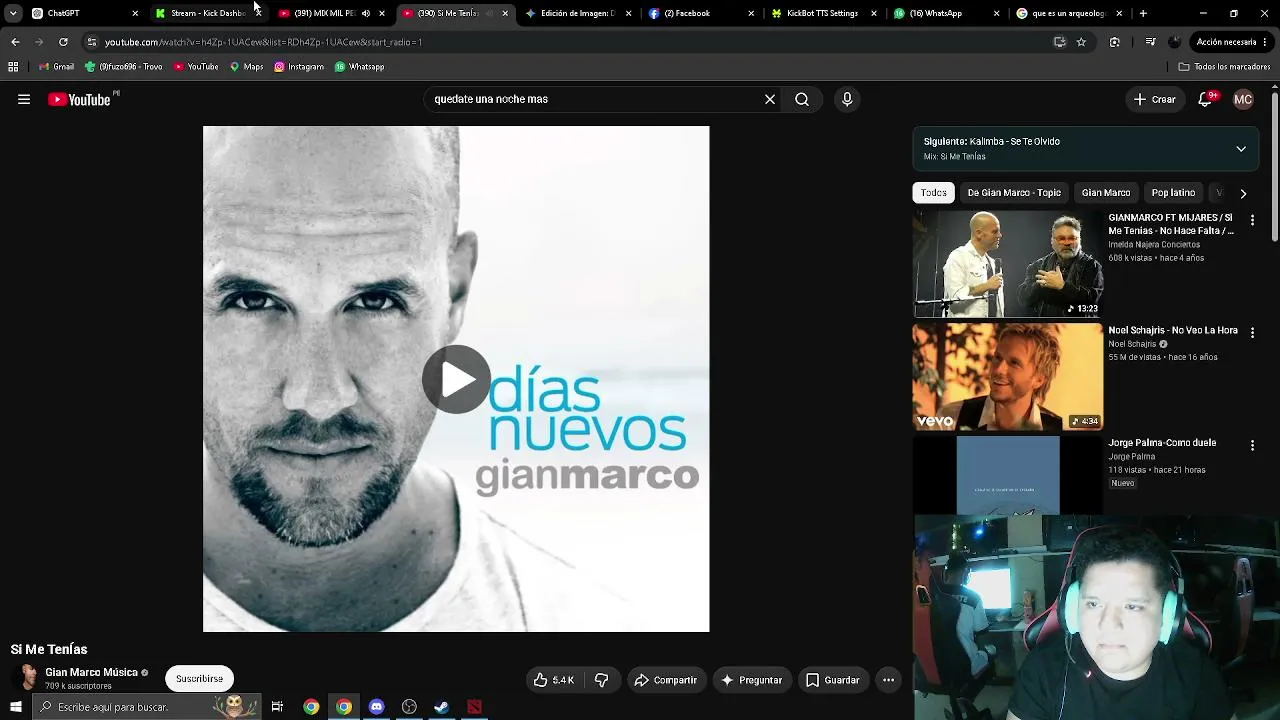Screen dimensions: 1280x720
Task: Click the Crear create button
Action: [x=1154, y=99]
